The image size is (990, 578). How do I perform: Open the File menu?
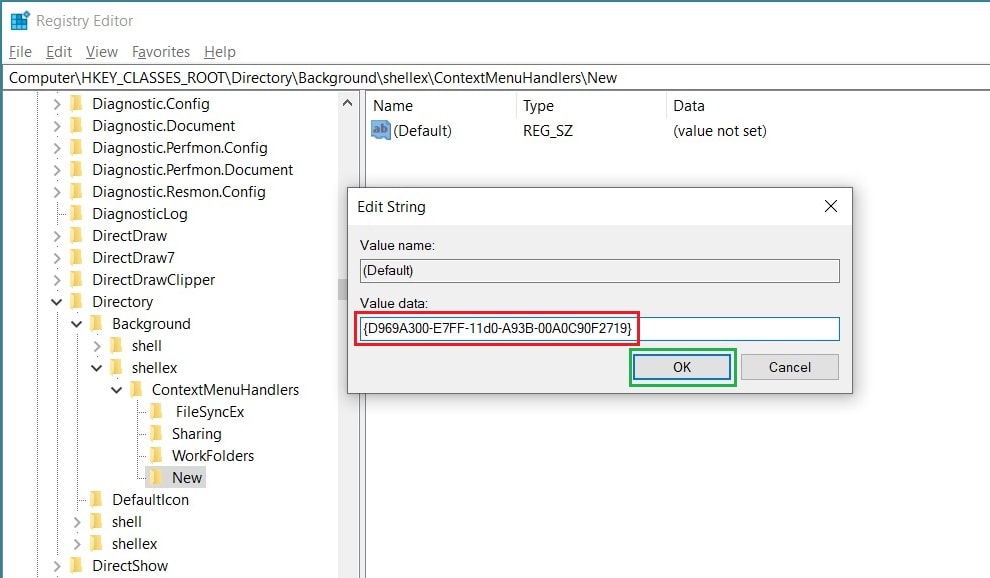[20, 52]
